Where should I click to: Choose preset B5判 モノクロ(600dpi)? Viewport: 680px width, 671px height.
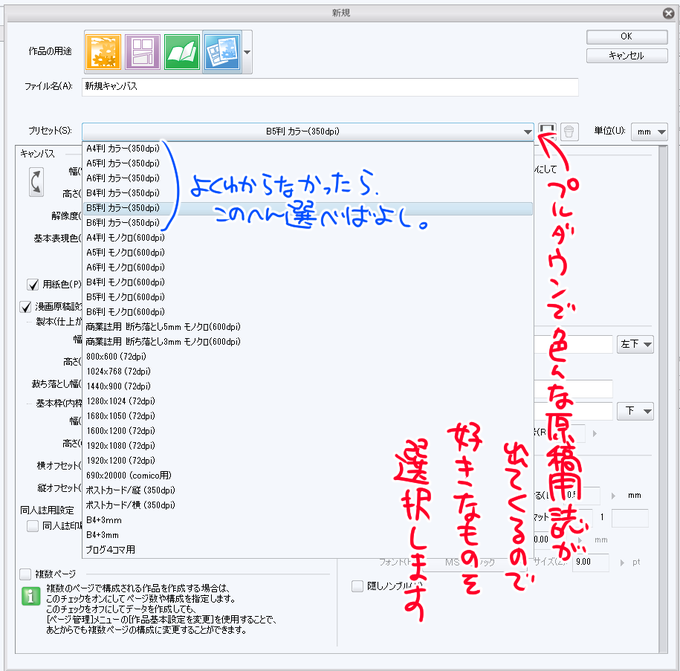coord(308,297)
